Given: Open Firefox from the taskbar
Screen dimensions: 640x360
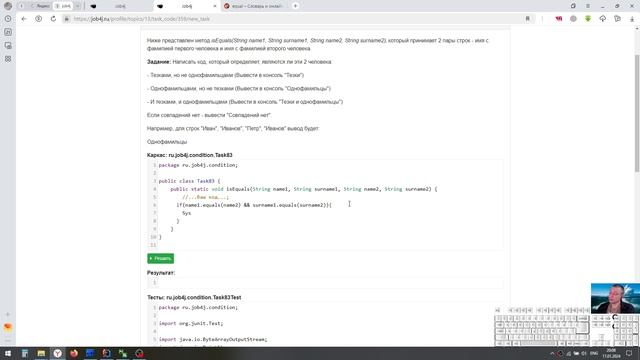Looking at the screenshot, I should point(74,353).
